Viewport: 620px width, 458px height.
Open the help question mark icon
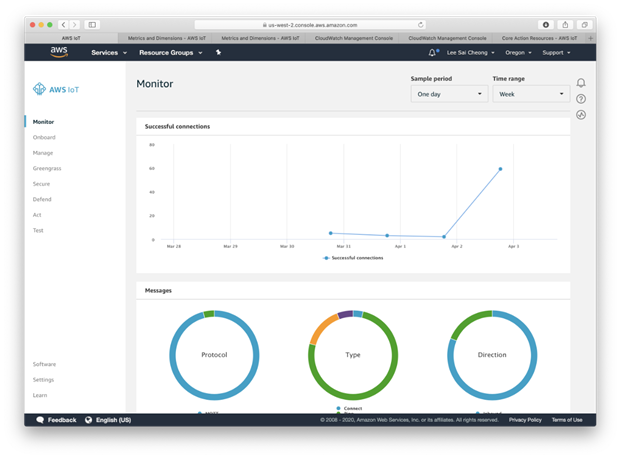click(580, 99)
